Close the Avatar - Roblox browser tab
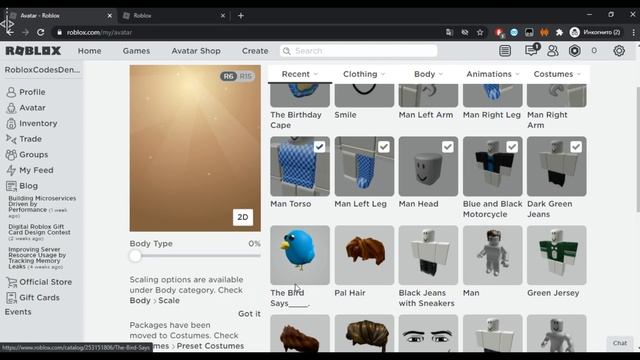The height and width of the screenshot is (360, 640). [x=109, y=16]
